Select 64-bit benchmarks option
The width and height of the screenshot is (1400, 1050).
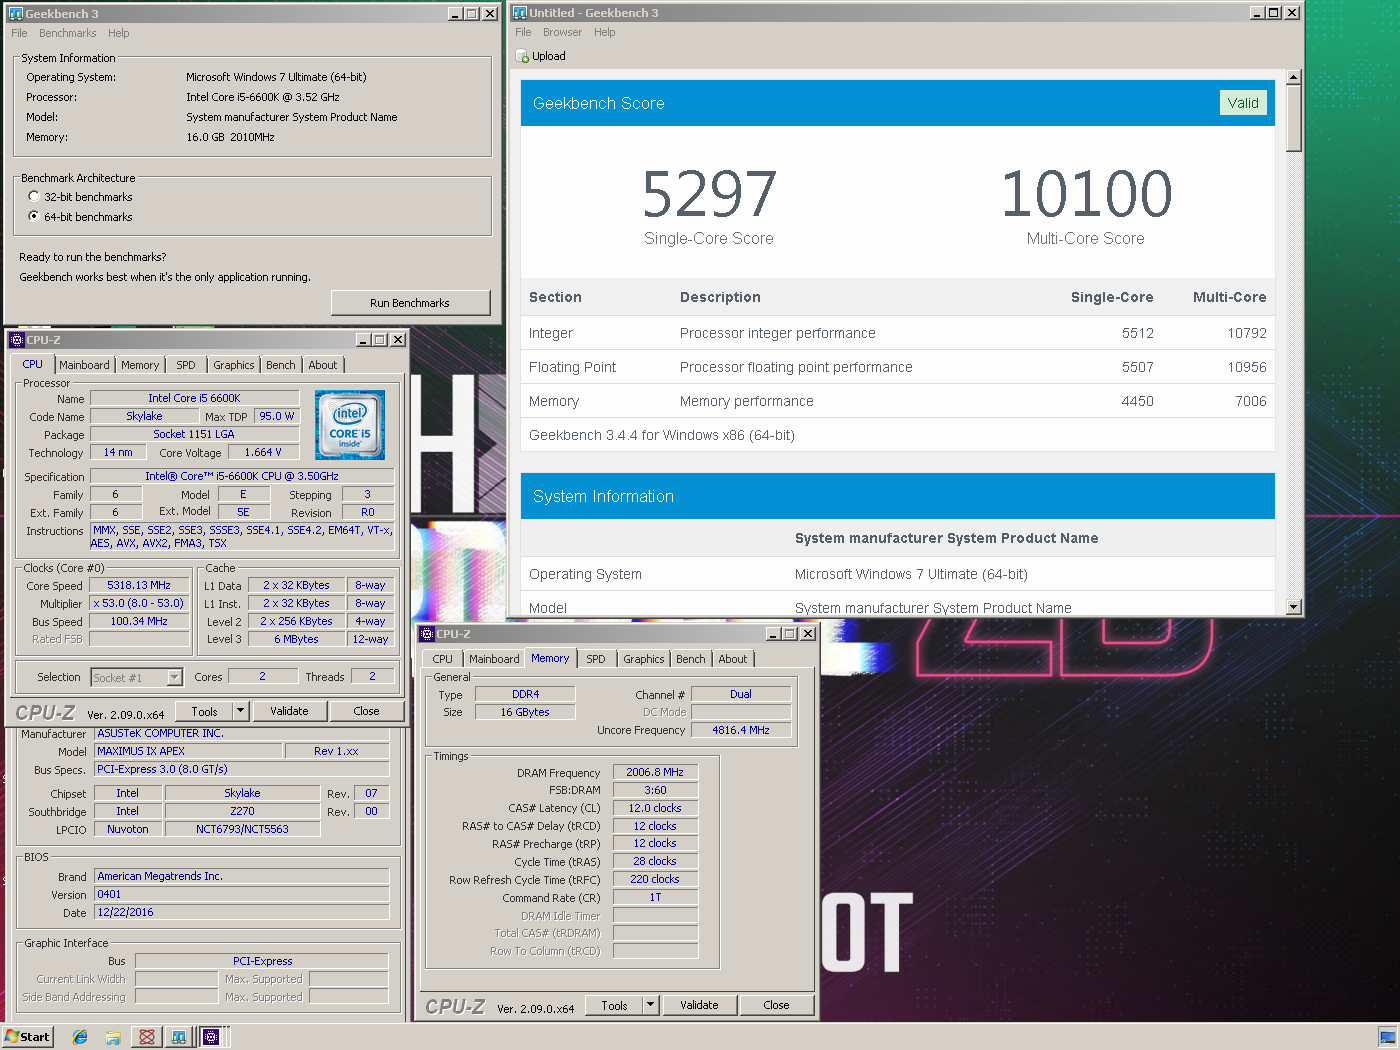(34, 217)
